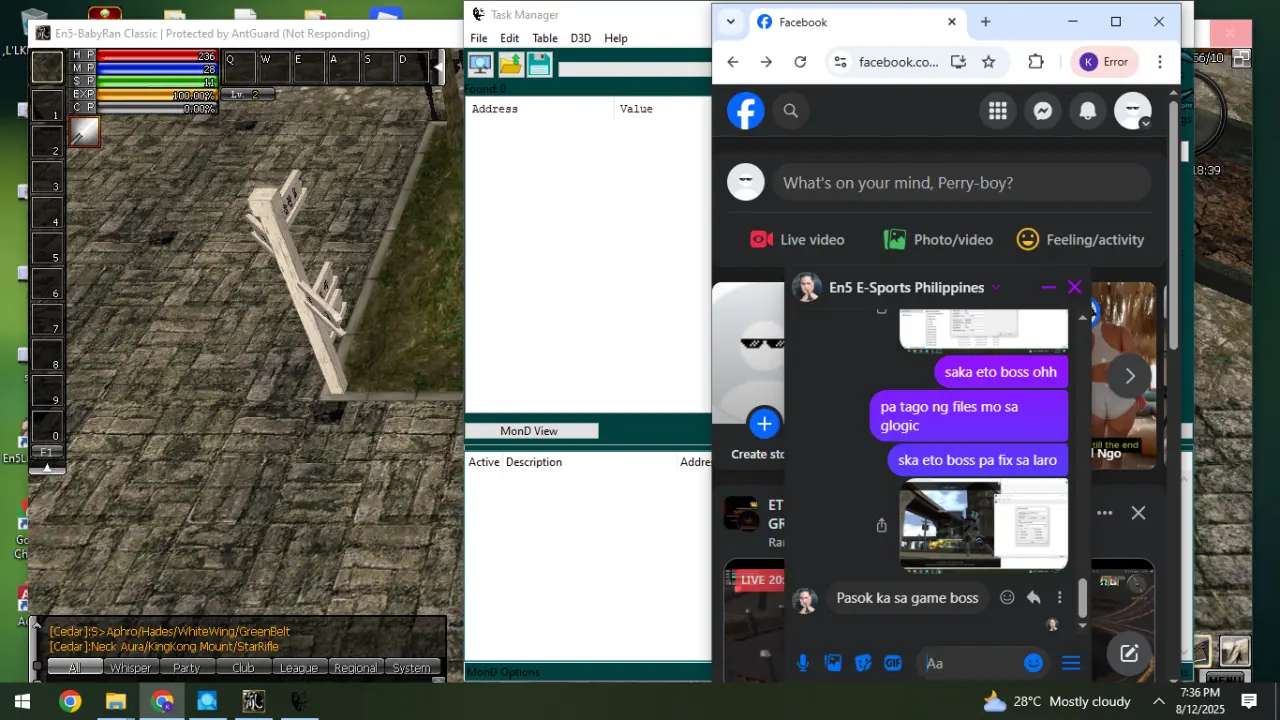The height and width of the screenshot is (720, 1280).
Task: React to Pasok ka sa game boss message
Action: 1007,598
